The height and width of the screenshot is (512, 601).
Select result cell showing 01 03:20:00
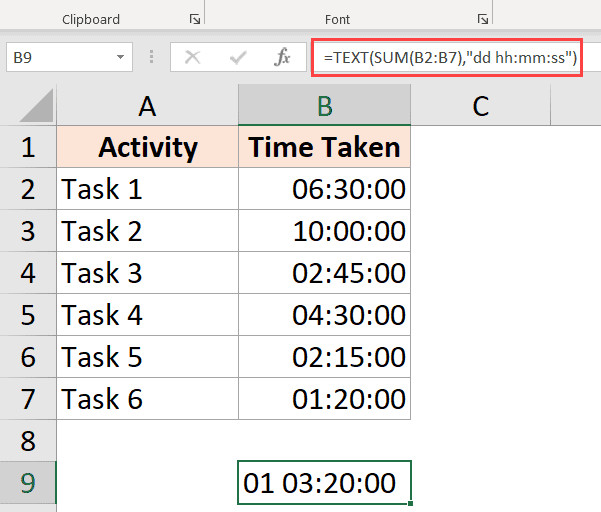(x=324, y=483)
